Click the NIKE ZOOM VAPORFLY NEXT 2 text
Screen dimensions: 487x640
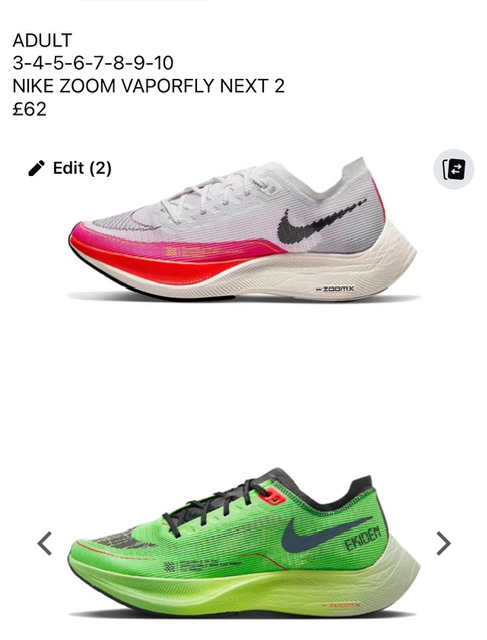click(x=149, y=86)
